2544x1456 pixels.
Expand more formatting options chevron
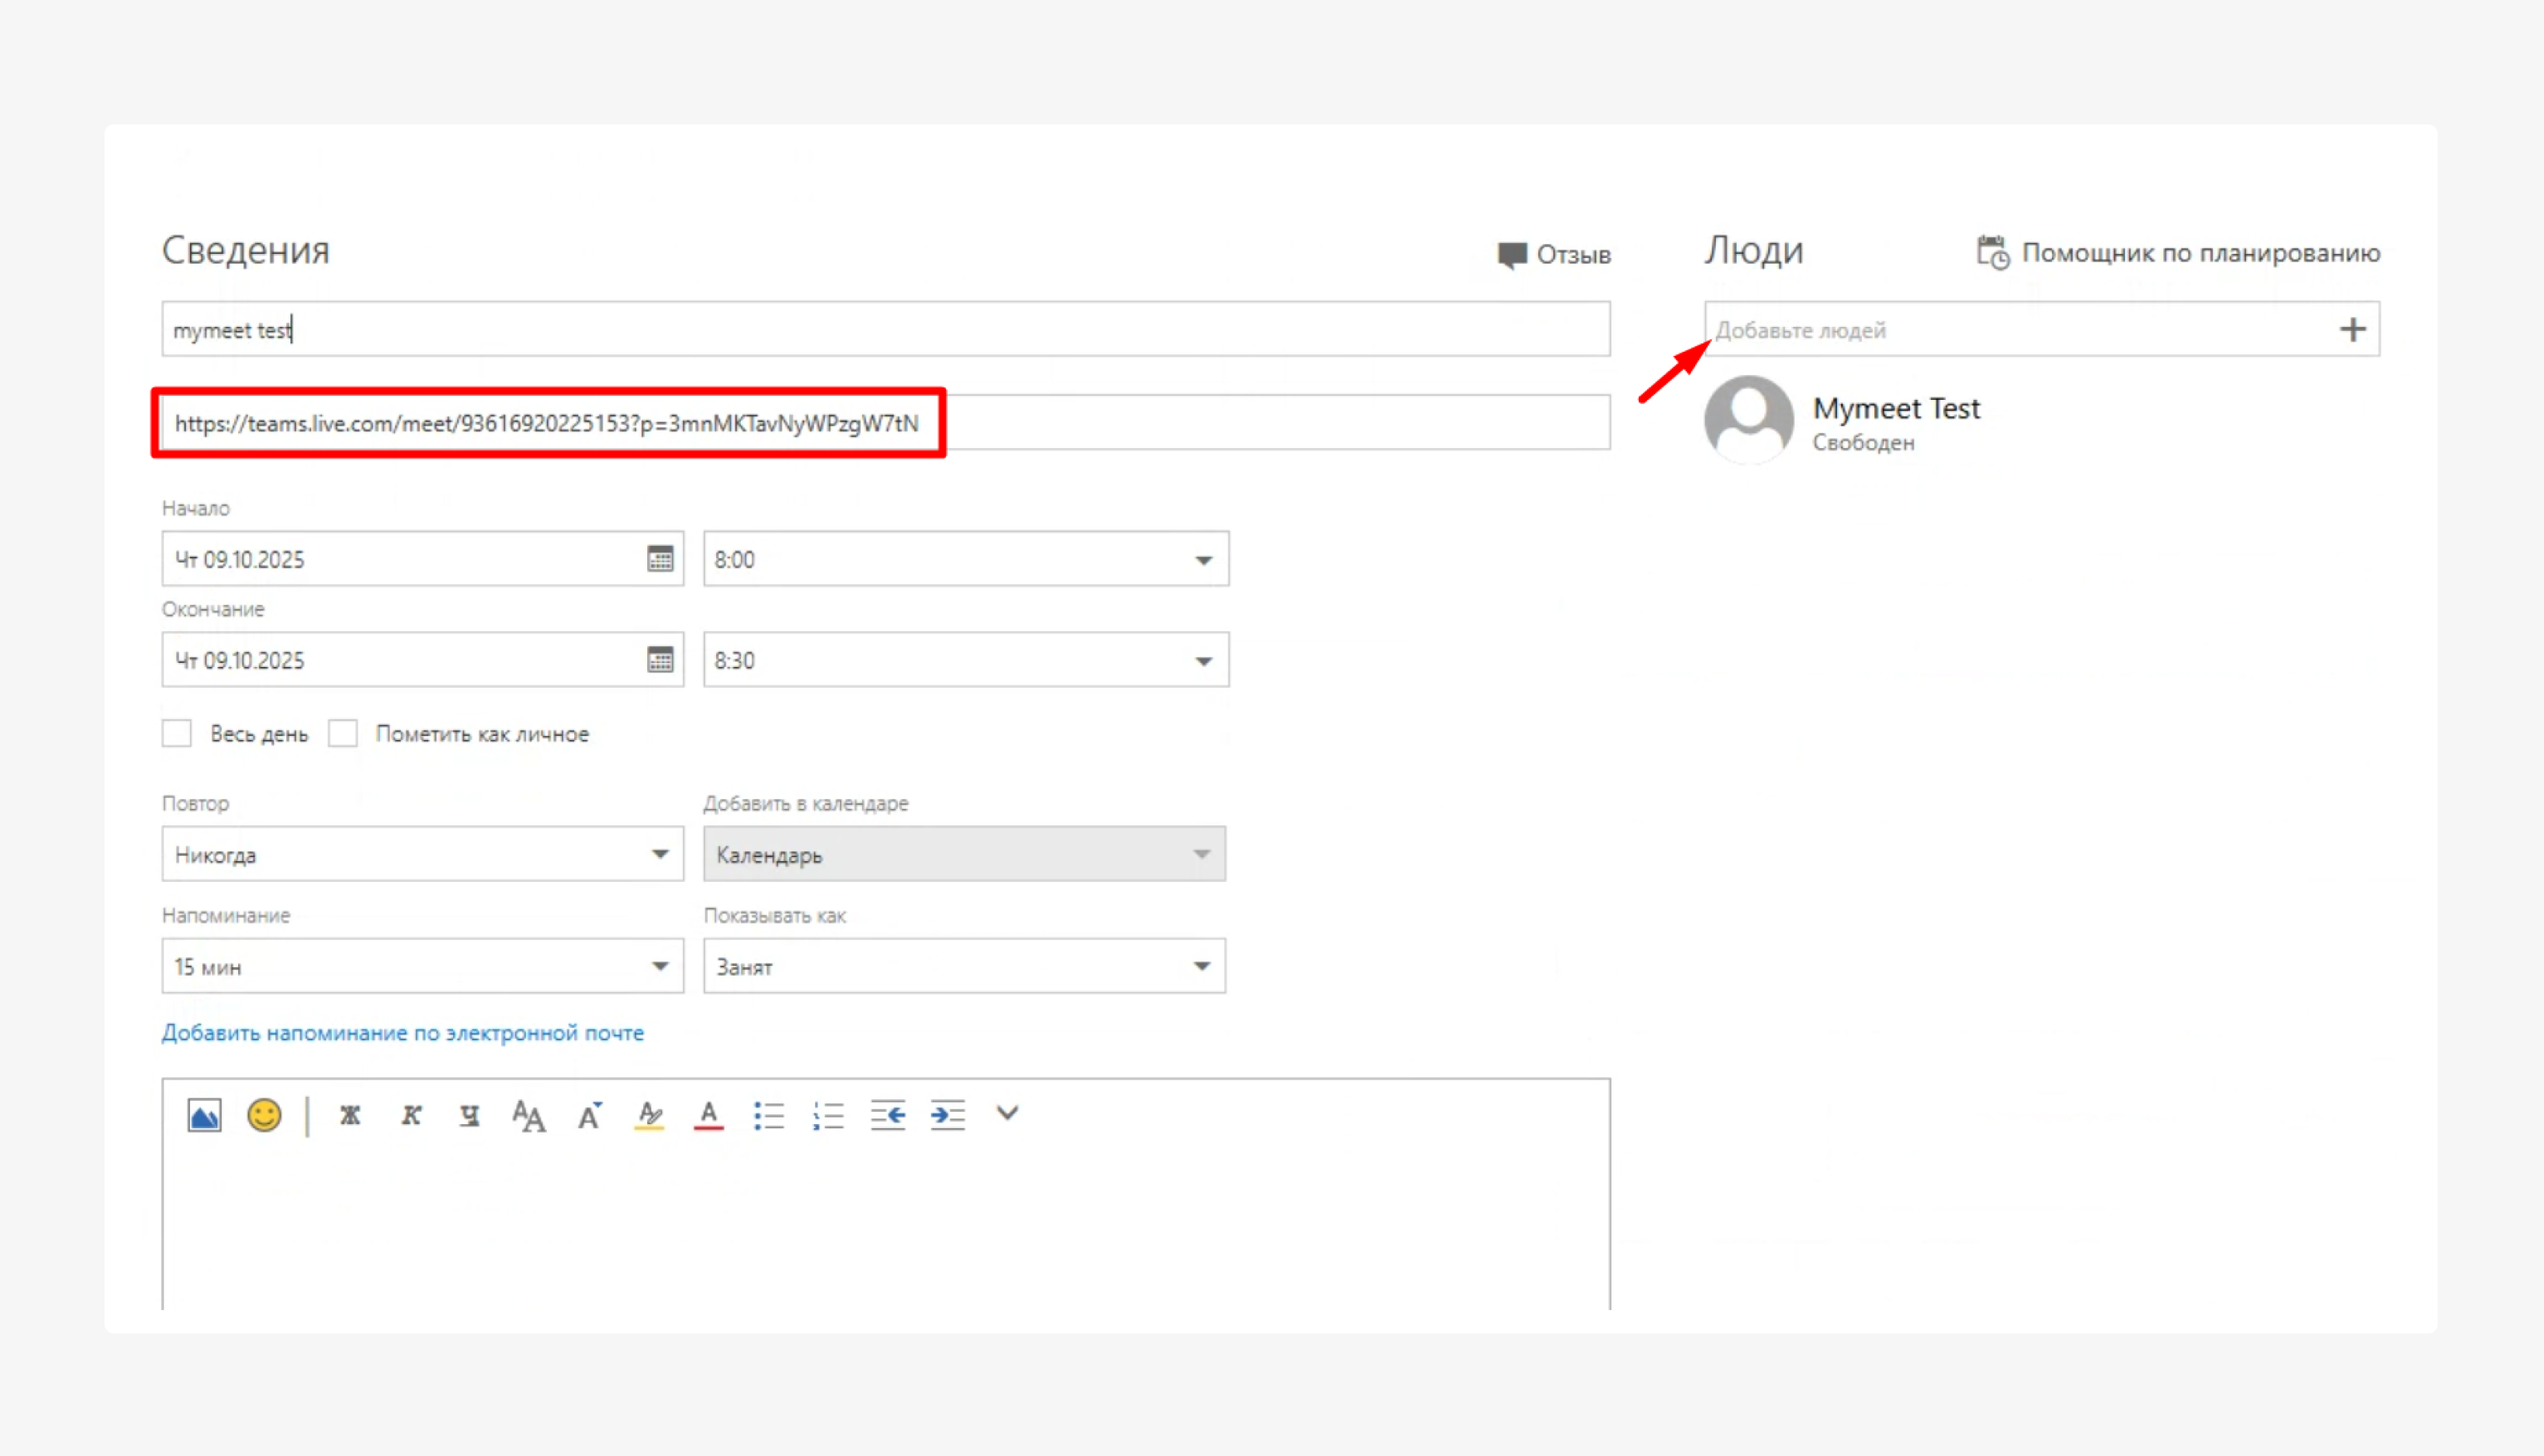(x=1007, y=1113)
